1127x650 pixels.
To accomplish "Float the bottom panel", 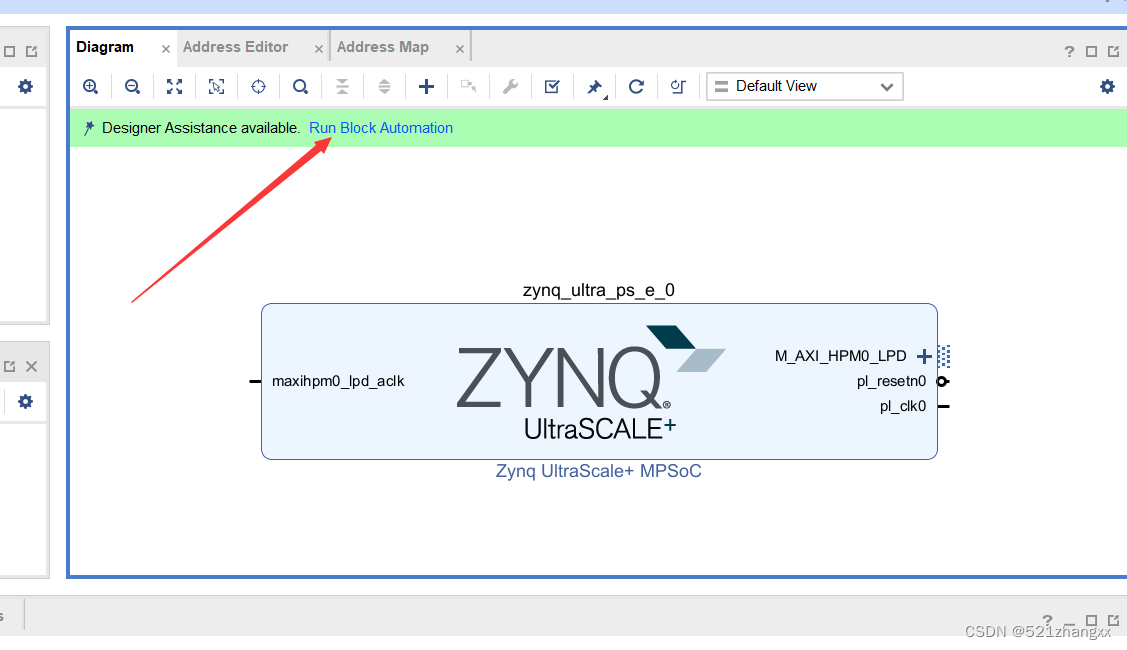I will (1113, 620).
